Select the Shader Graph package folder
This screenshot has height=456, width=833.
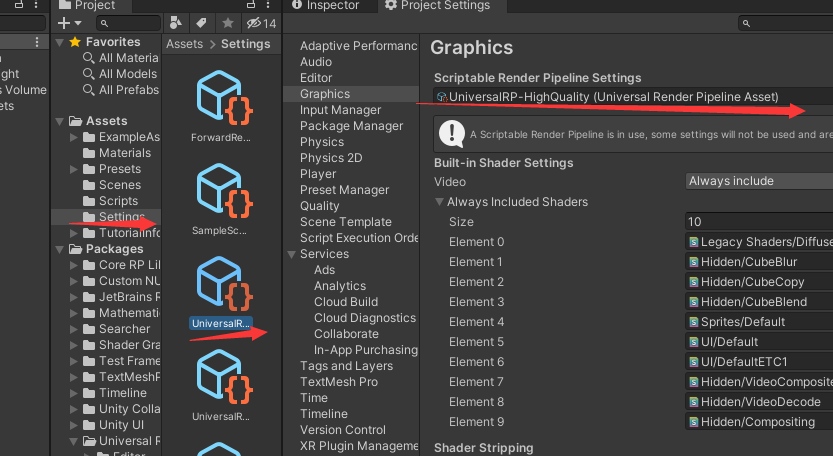[x=121, y=345]
